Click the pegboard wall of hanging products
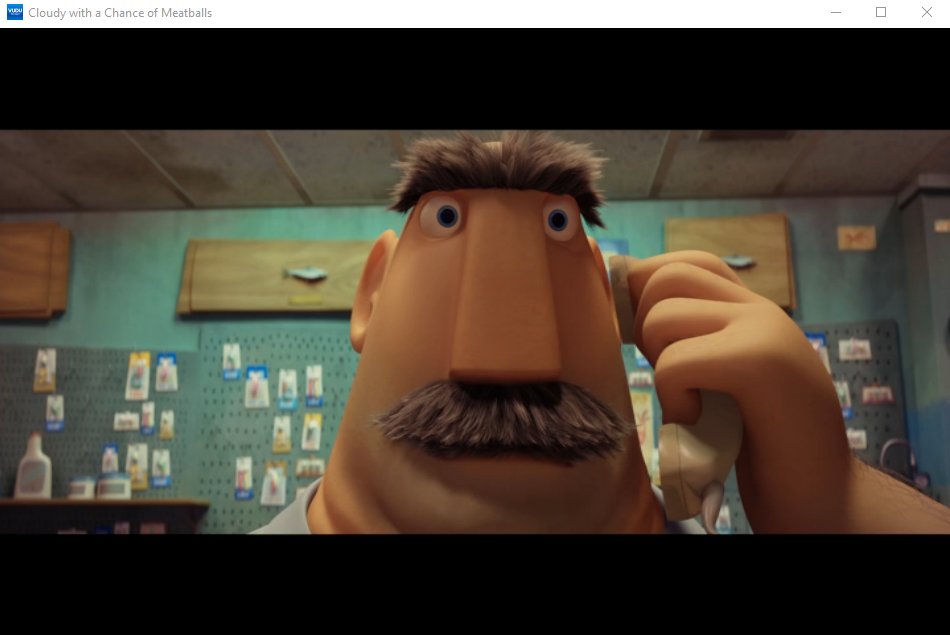Screen dimensions: 950x635 coord(150,400)
